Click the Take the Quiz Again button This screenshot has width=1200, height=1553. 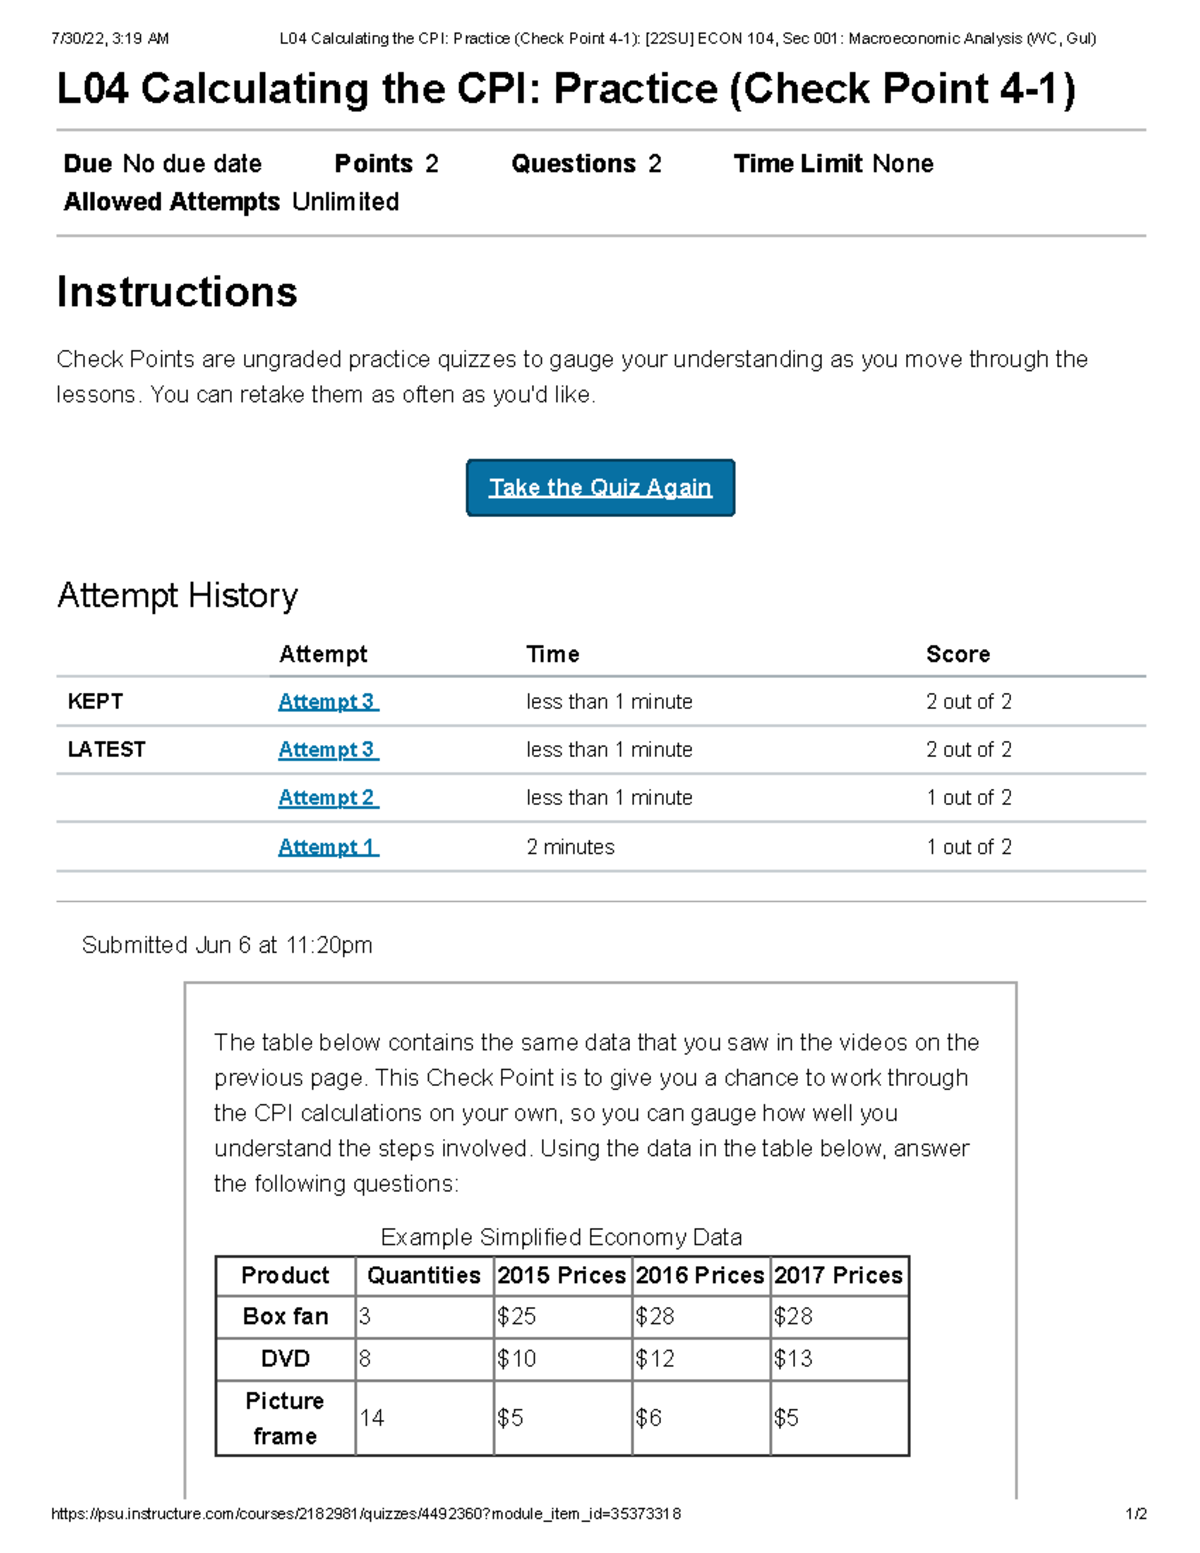point(599,487)
